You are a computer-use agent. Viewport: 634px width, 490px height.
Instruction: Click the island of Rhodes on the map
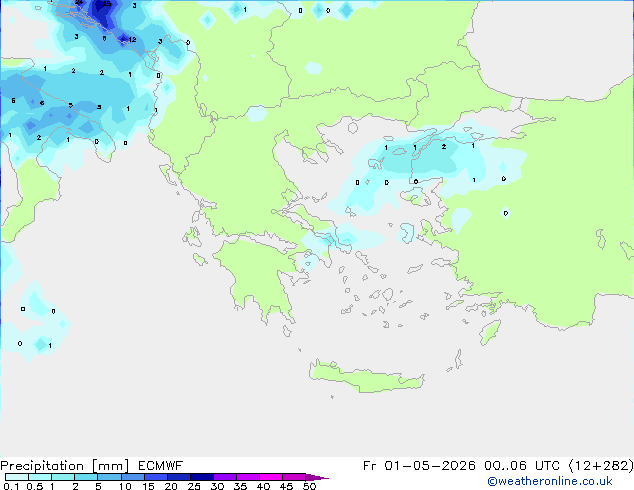490,332
